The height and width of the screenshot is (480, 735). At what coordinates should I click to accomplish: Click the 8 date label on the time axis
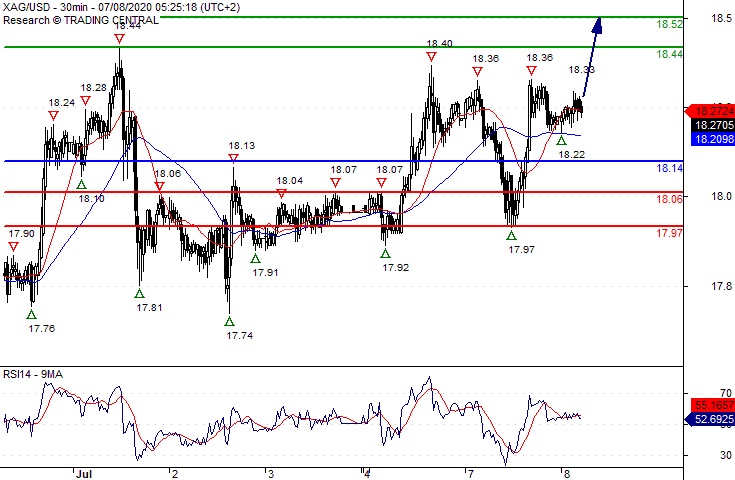(567, 474)
